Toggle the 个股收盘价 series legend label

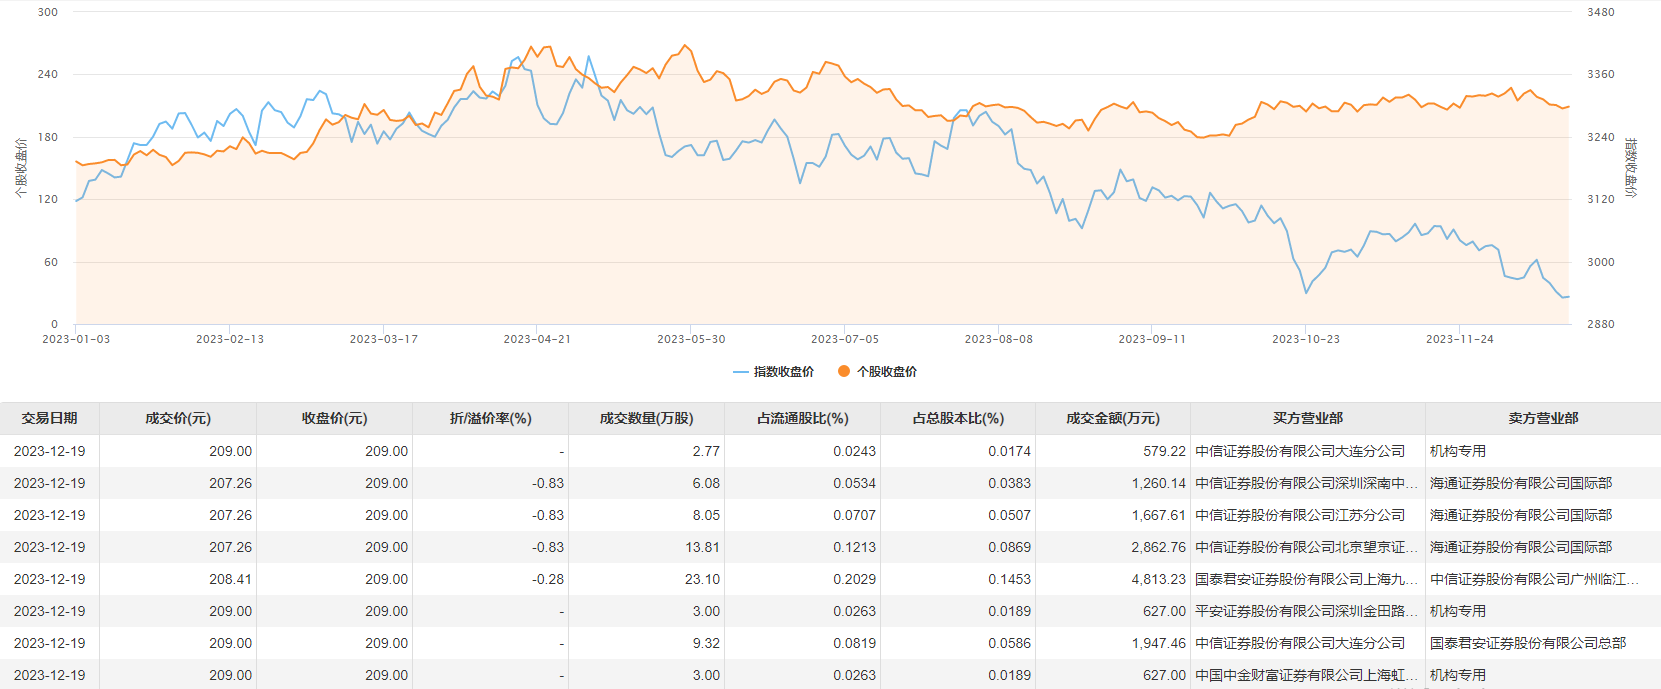click(x=886, y=372)
